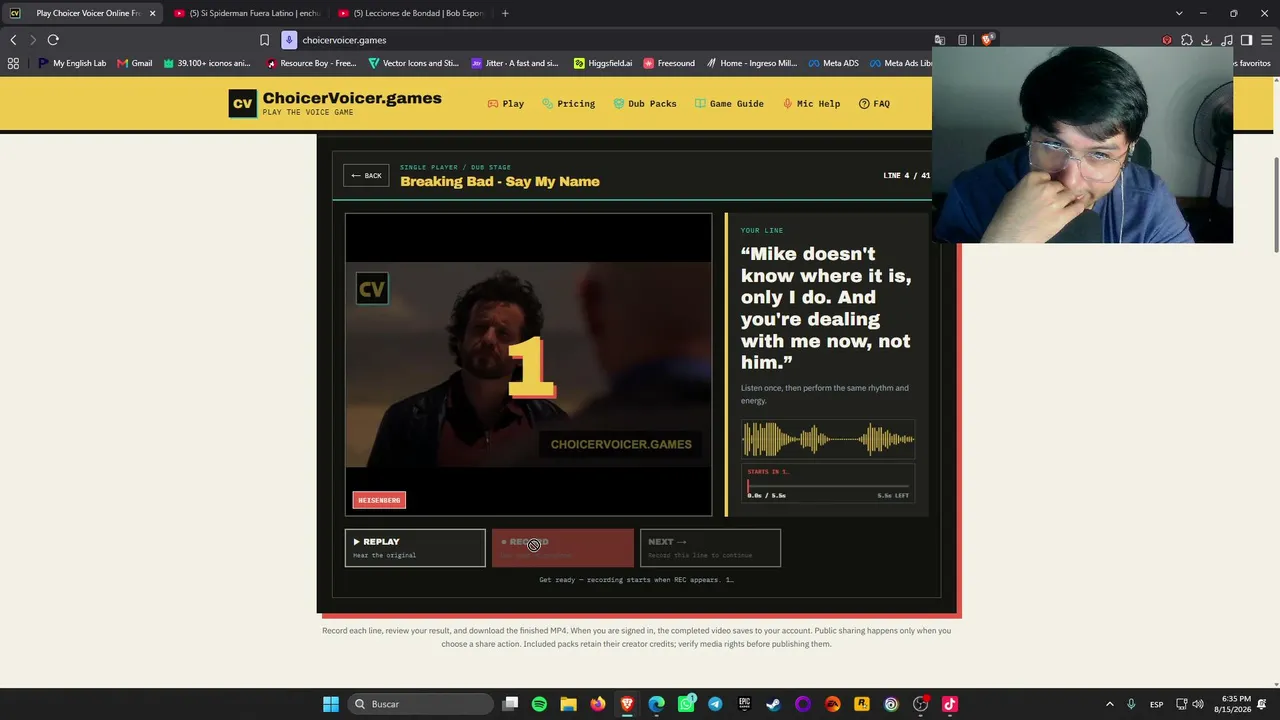Click the recording progress bar
Image resolution: width=1280 pixels, height=720 pixels.
pos(828,486)
